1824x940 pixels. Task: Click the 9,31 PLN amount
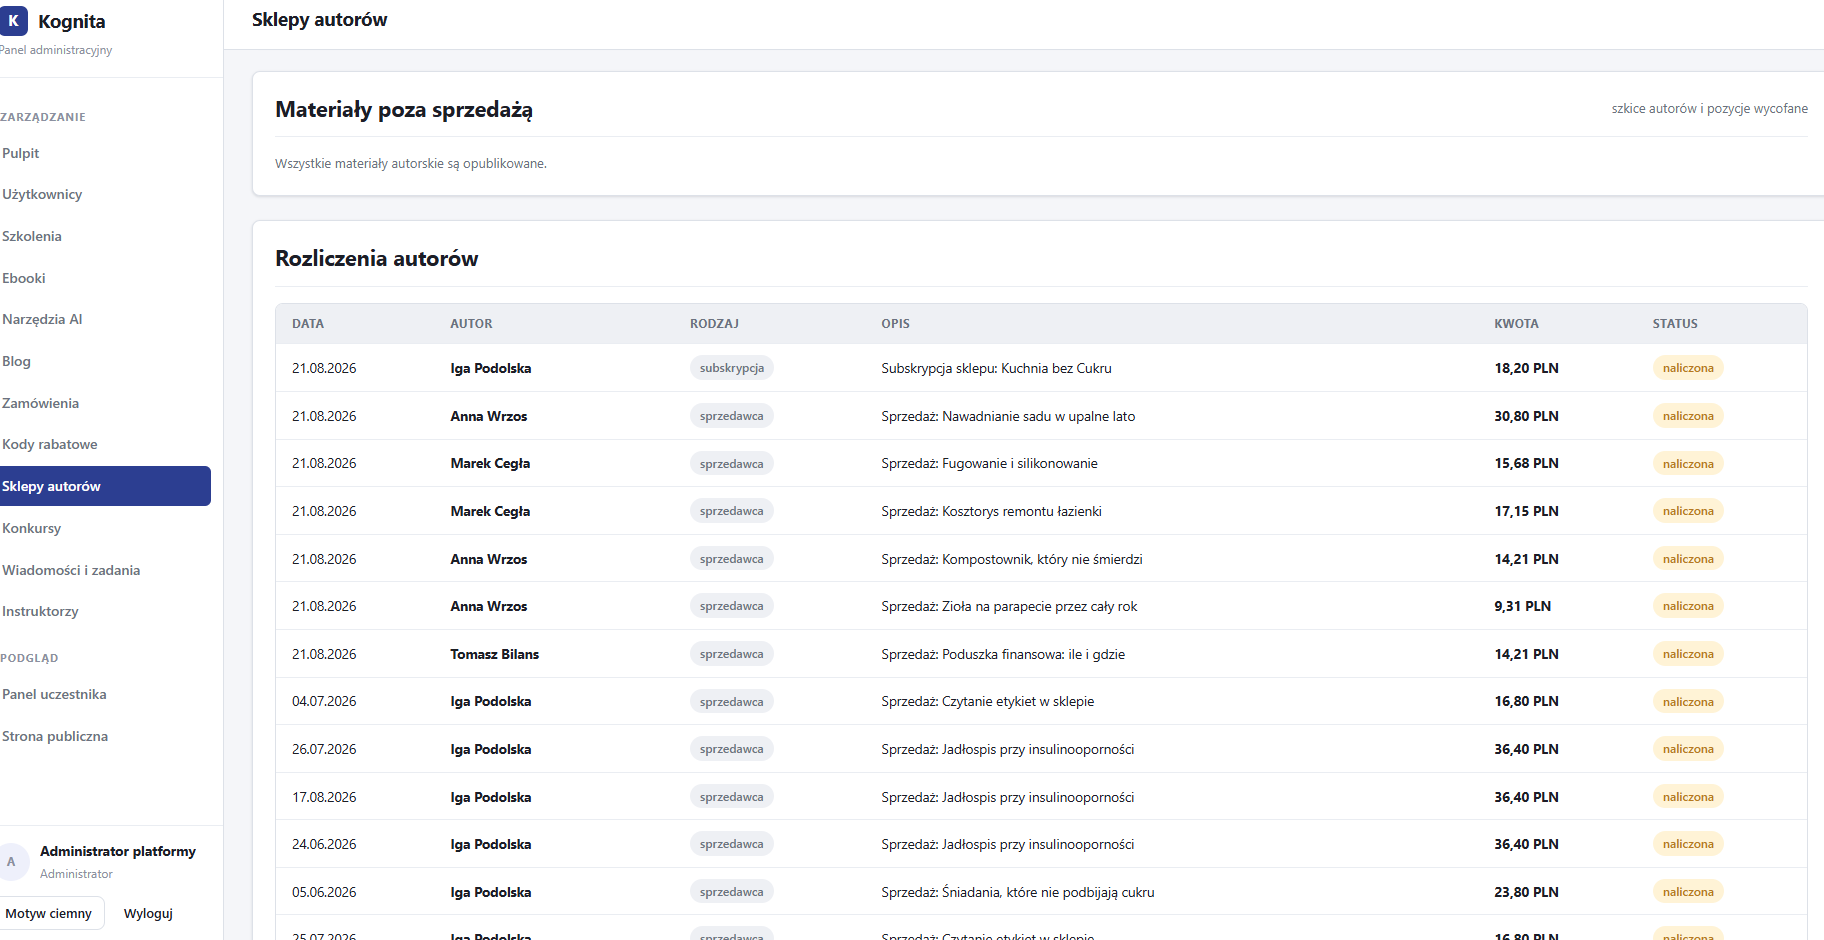1522,606
